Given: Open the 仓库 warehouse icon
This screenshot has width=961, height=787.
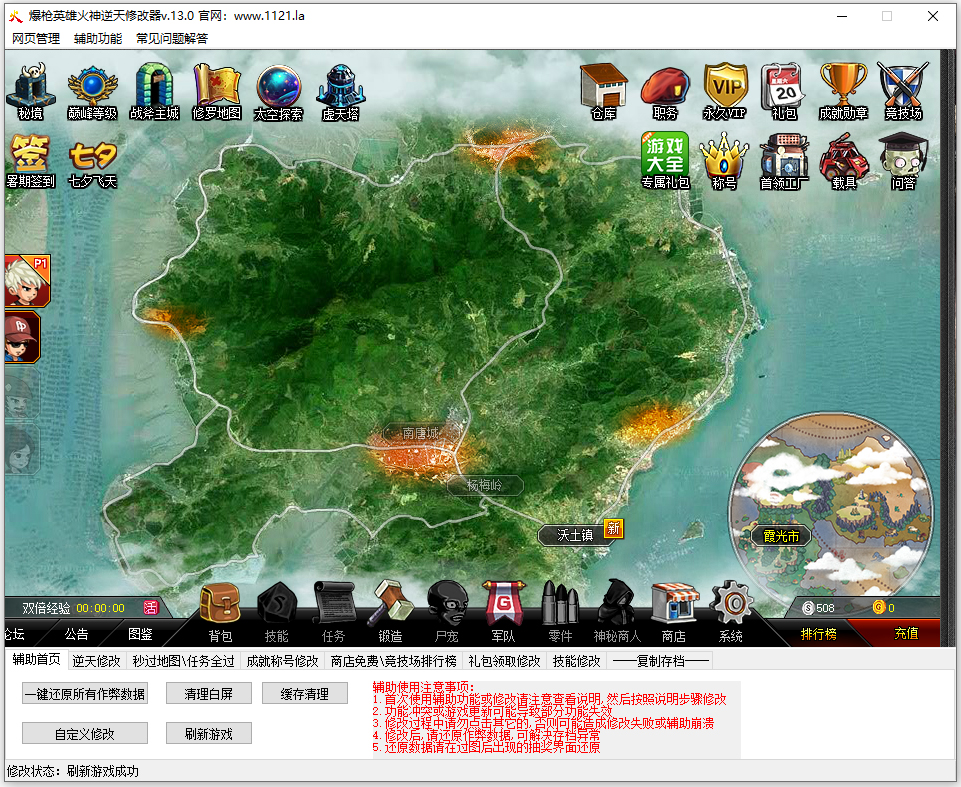Looking at the screenshot, I should (x=604, y=91).
